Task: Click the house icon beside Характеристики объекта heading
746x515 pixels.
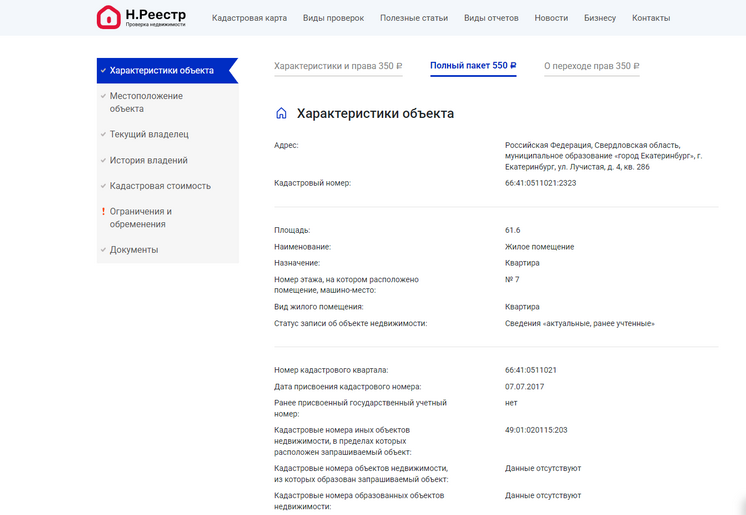Action: coord(281,114)
